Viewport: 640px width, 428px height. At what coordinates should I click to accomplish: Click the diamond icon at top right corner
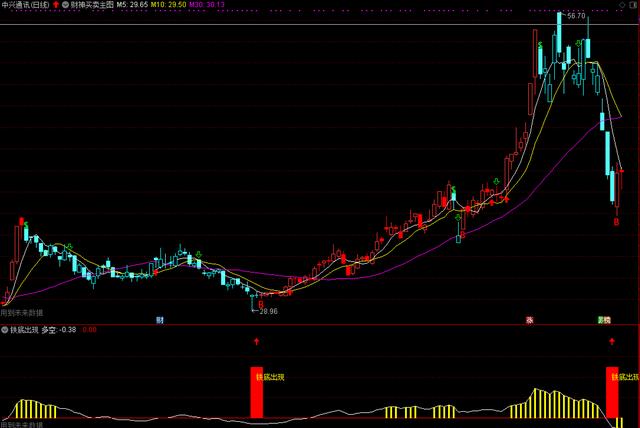pos(624,5)
